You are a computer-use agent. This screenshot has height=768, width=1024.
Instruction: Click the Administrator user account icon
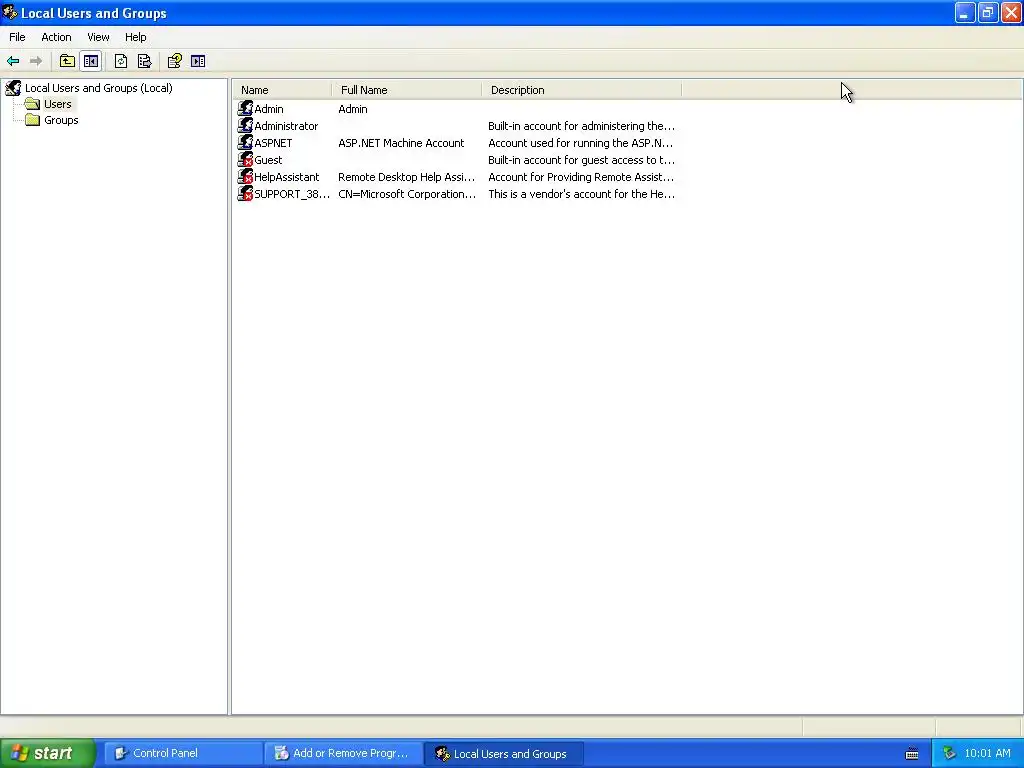[x=246, y=125]
